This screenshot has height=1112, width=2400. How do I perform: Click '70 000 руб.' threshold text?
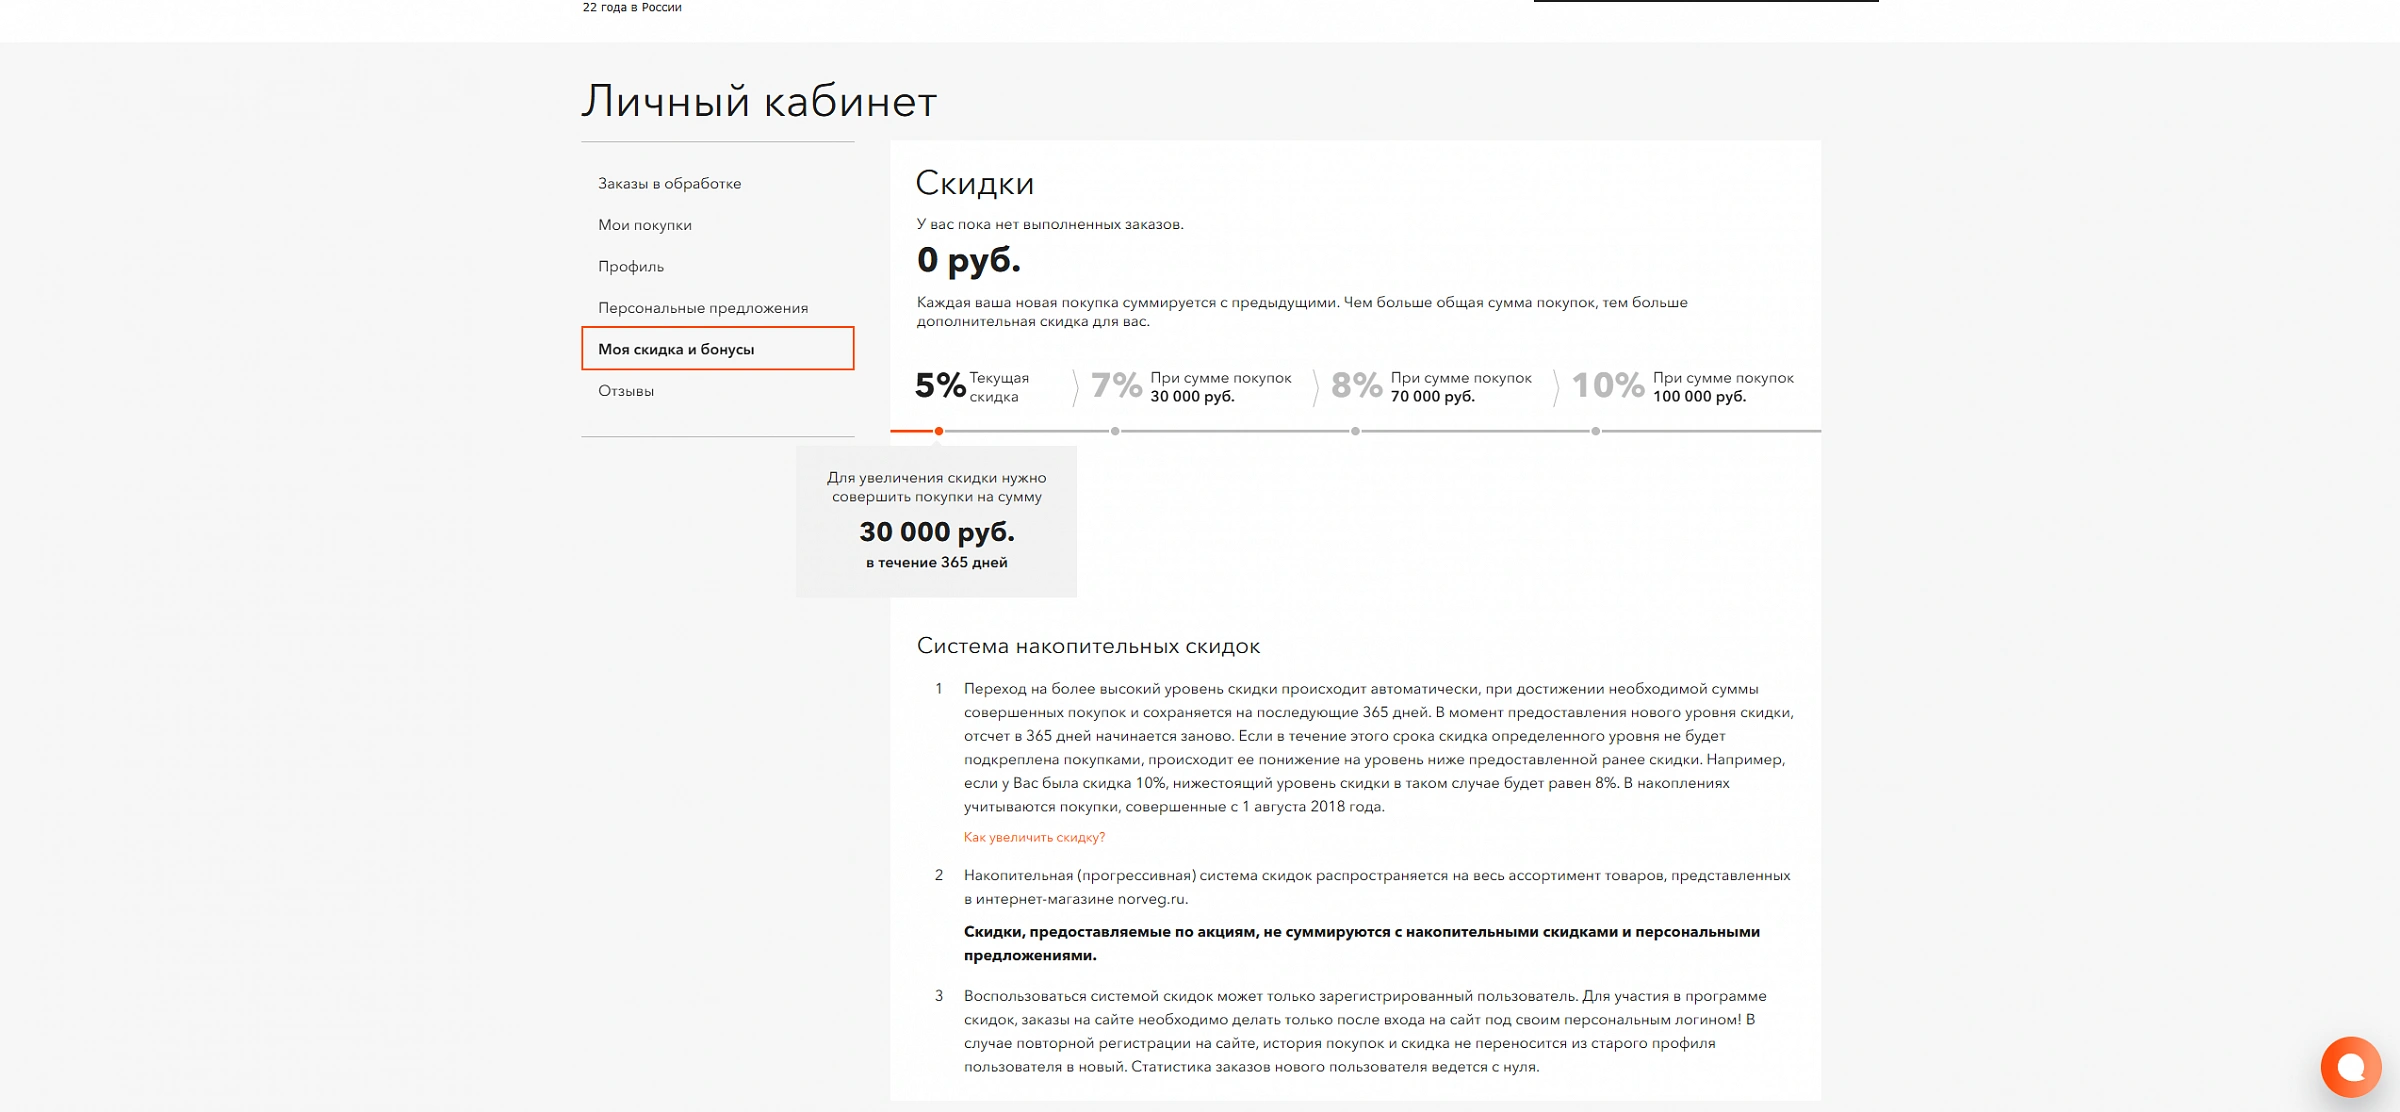pyautogui.click(x=1432, y=397)
